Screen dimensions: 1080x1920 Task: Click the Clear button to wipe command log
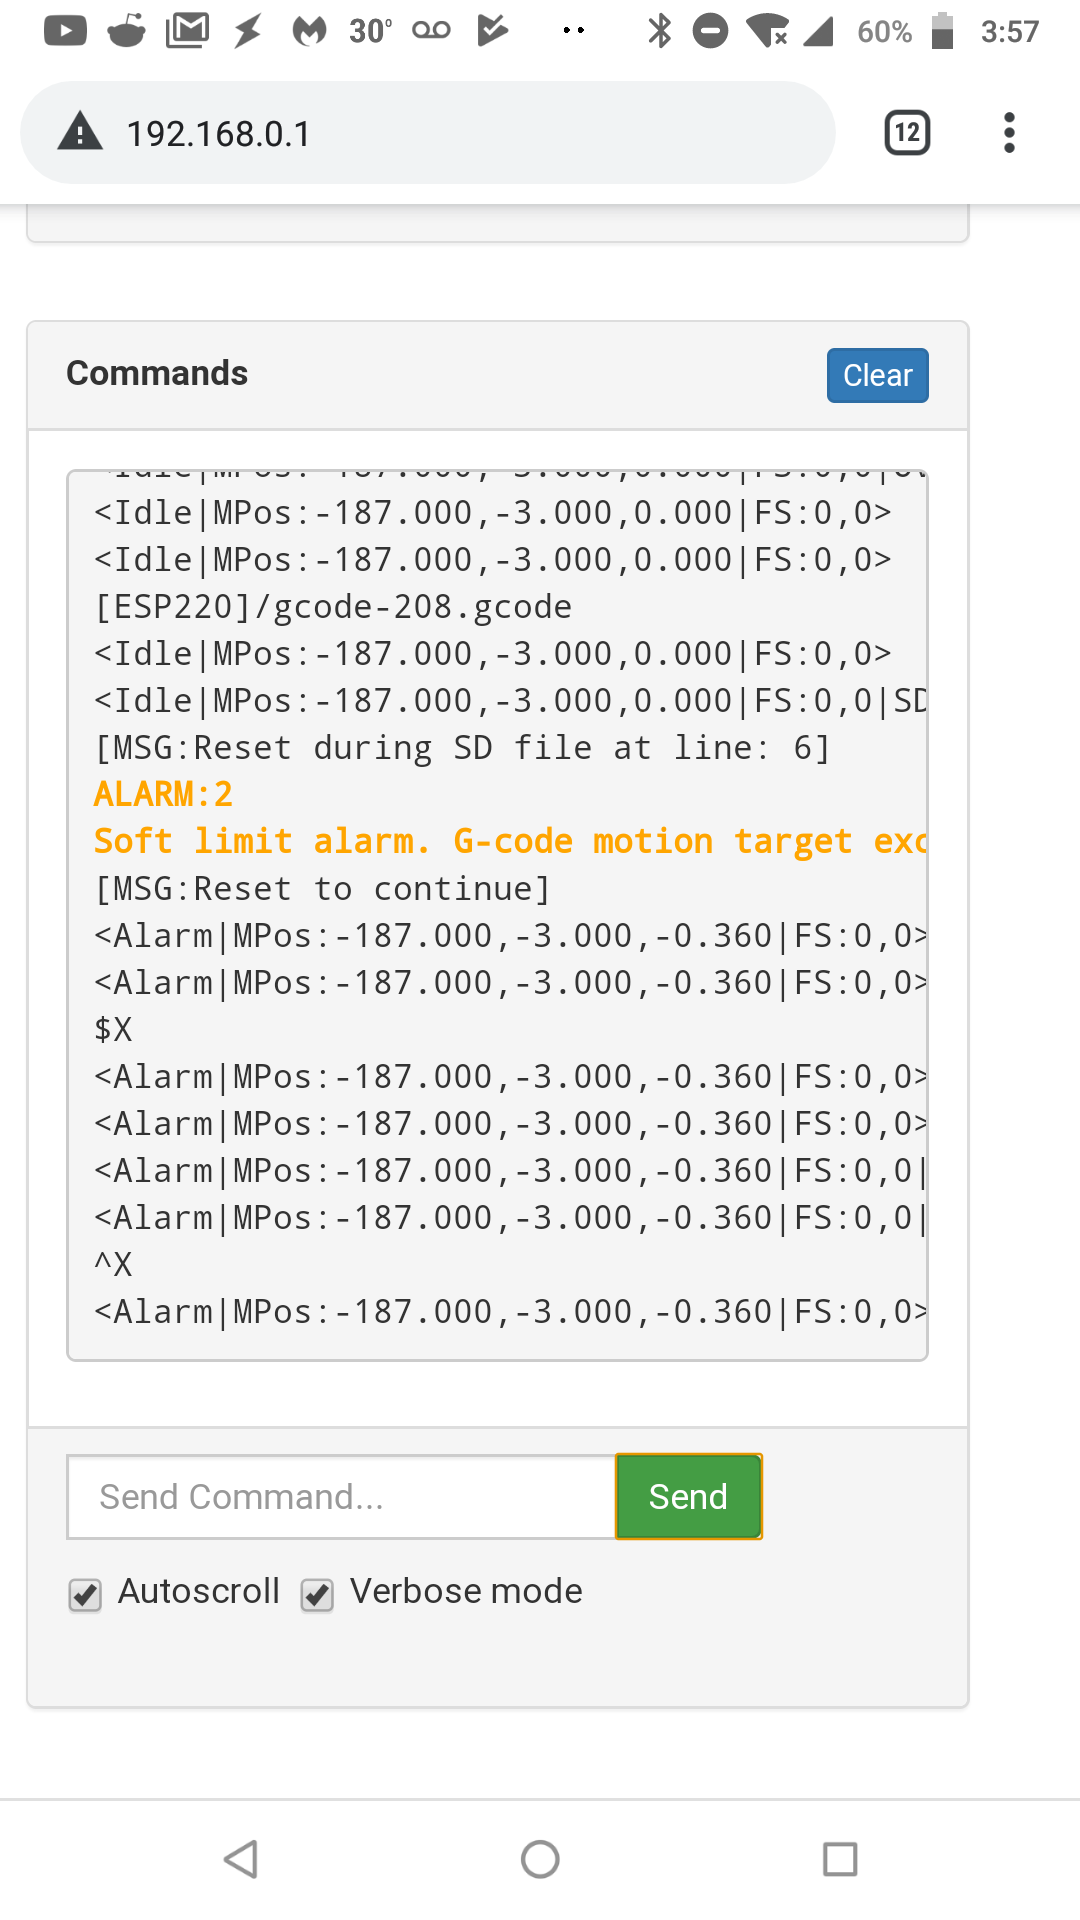click(877, 375)
